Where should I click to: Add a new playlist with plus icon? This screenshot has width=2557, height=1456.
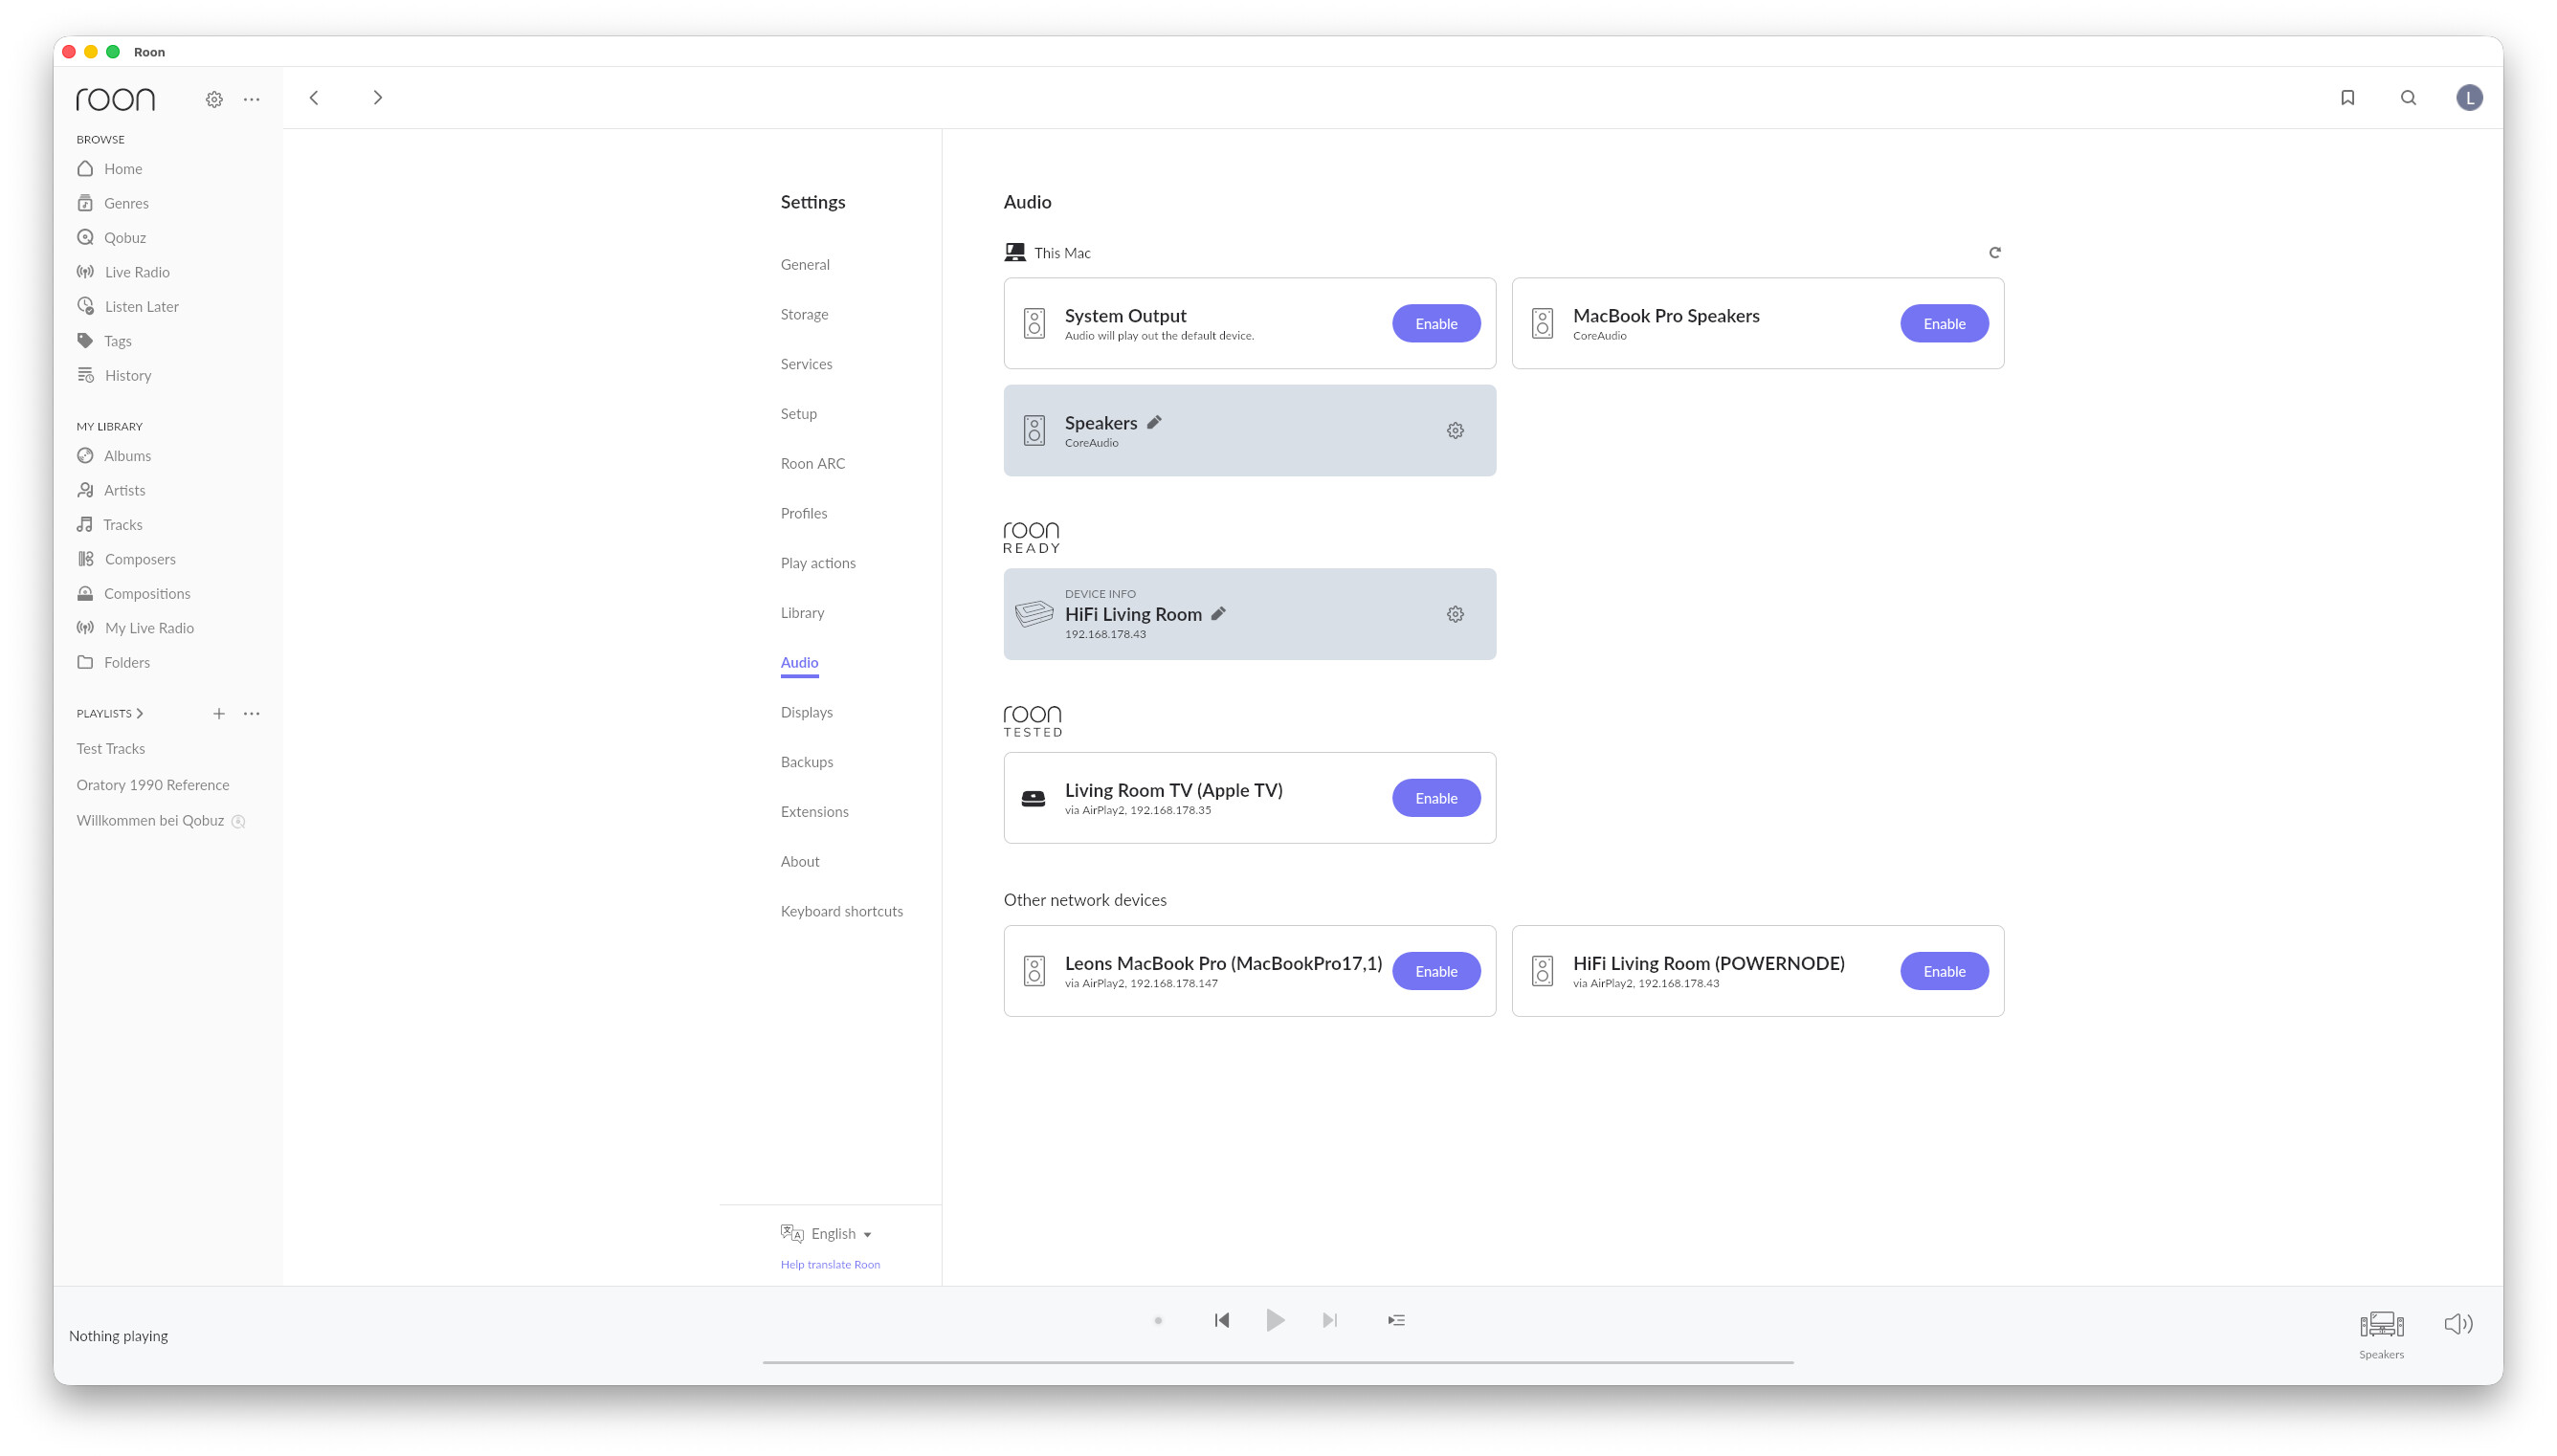pyautogui.click(x=219, y=714)
